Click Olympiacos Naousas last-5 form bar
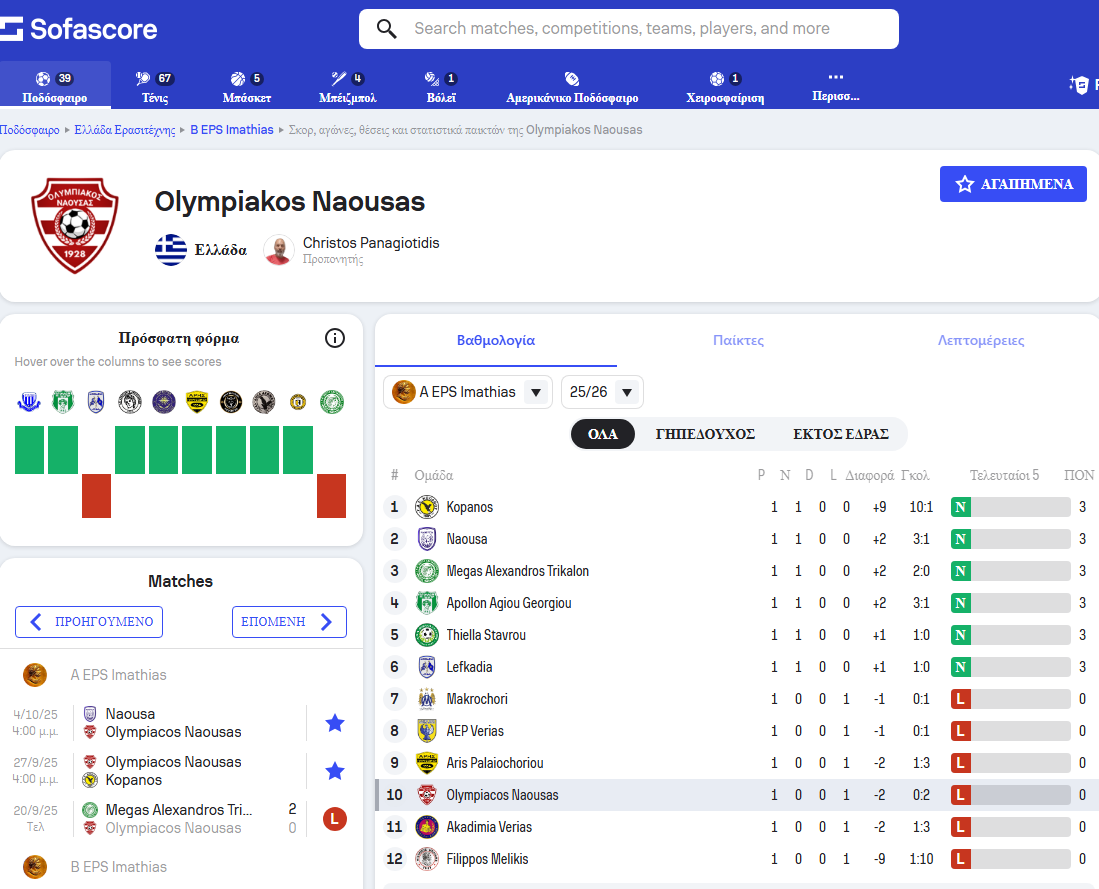This screenshot has height=889, width=1099. (1010, 795)
